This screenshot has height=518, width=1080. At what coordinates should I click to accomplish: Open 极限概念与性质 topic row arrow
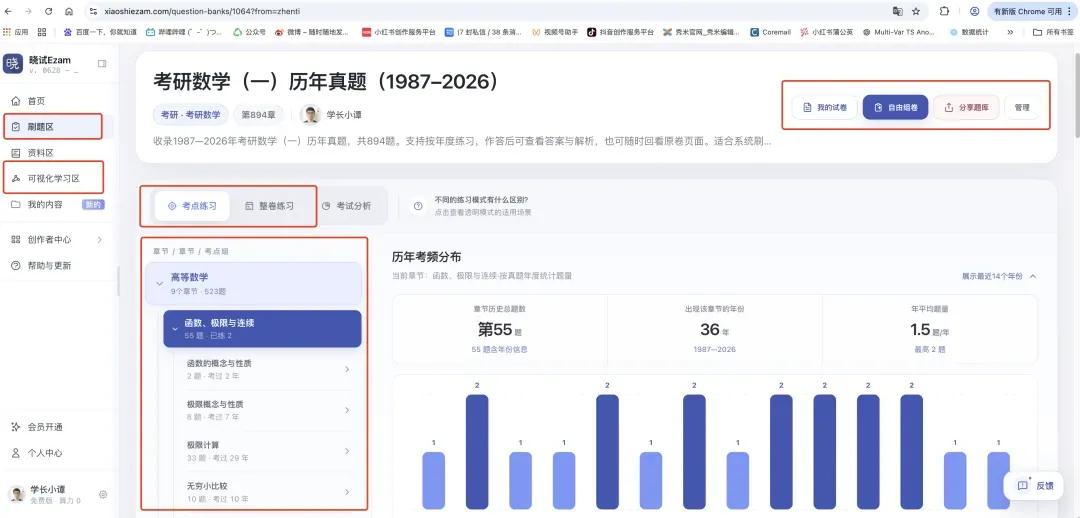pos(346,410)
